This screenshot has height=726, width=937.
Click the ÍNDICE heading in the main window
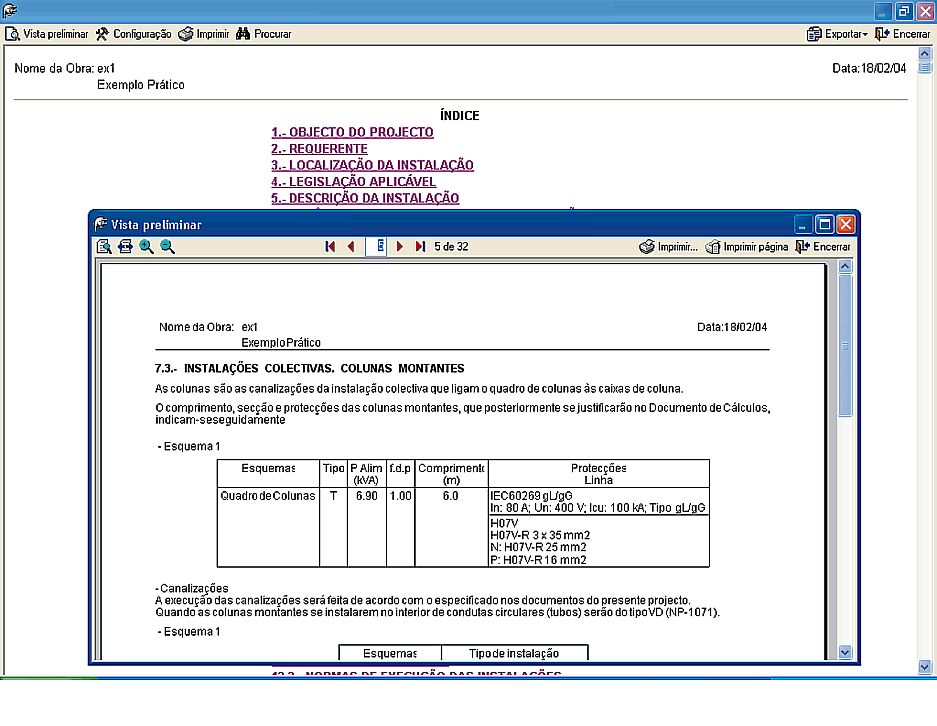(460, 116)
